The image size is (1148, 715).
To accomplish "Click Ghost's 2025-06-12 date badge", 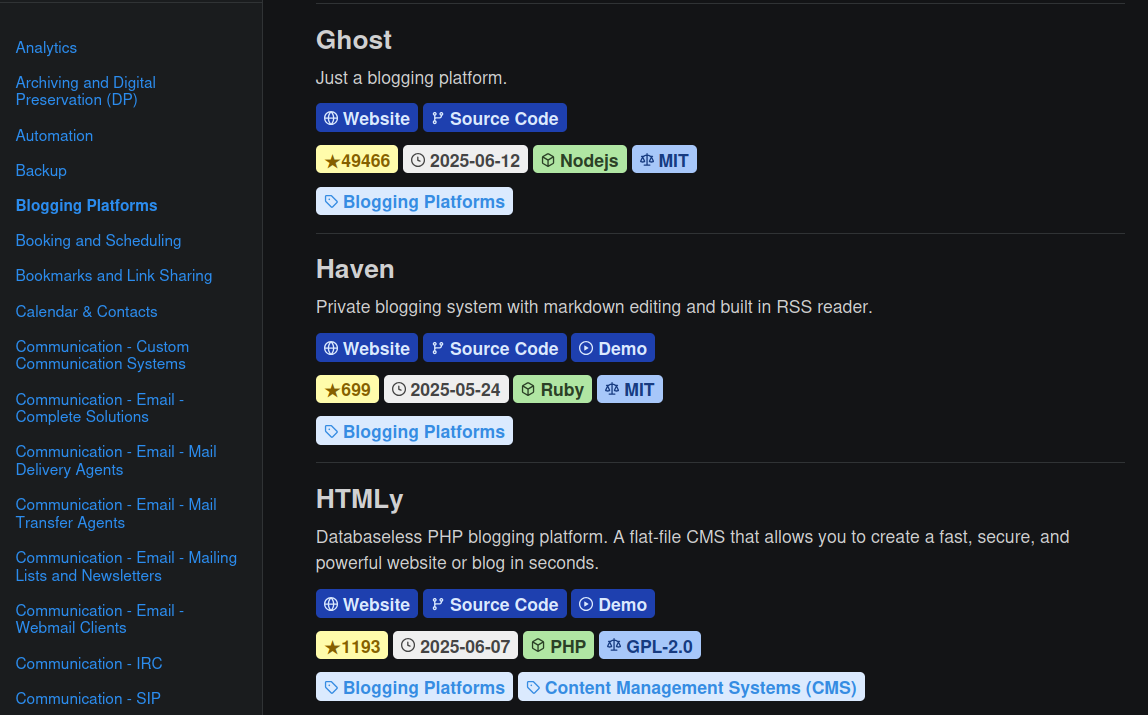I will (466, 160).
